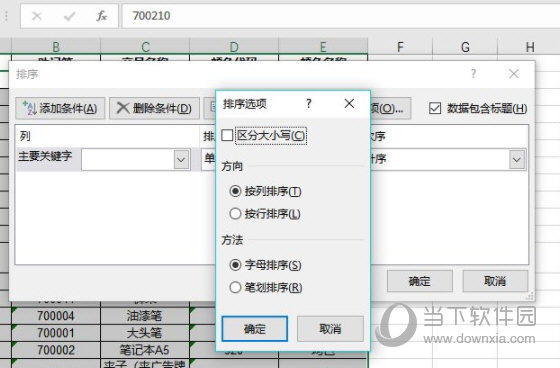Image resolution: width=560 pixels, height=368 pixels.
Task: Click help icon in the 排序 dialog
Action: [473, 74]
